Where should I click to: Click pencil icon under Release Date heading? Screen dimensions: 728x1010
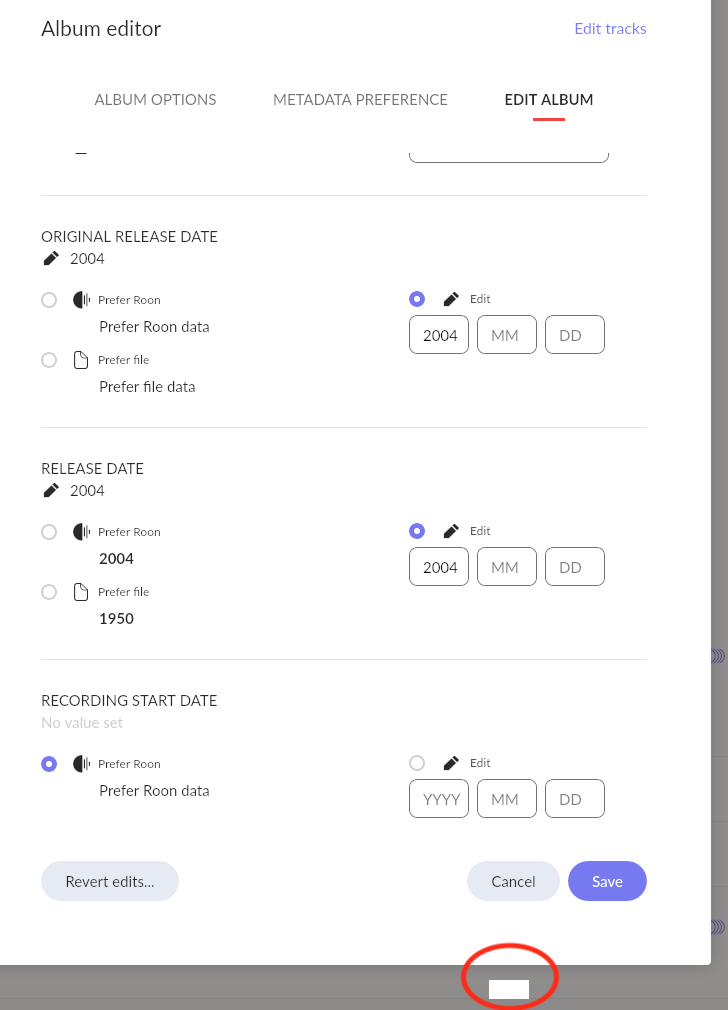tap(51, 491)
